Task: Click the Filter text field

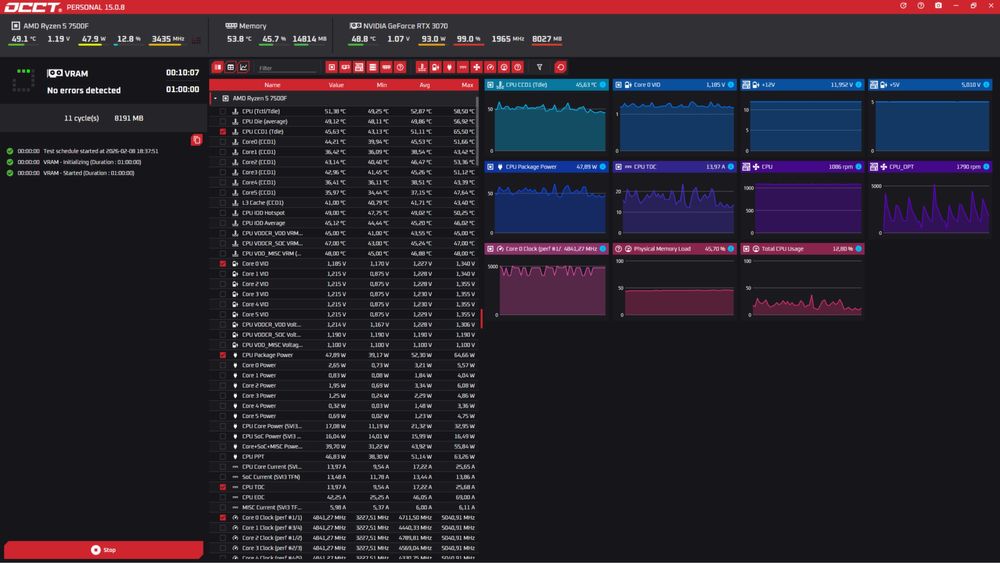Action: click(286, 68)
